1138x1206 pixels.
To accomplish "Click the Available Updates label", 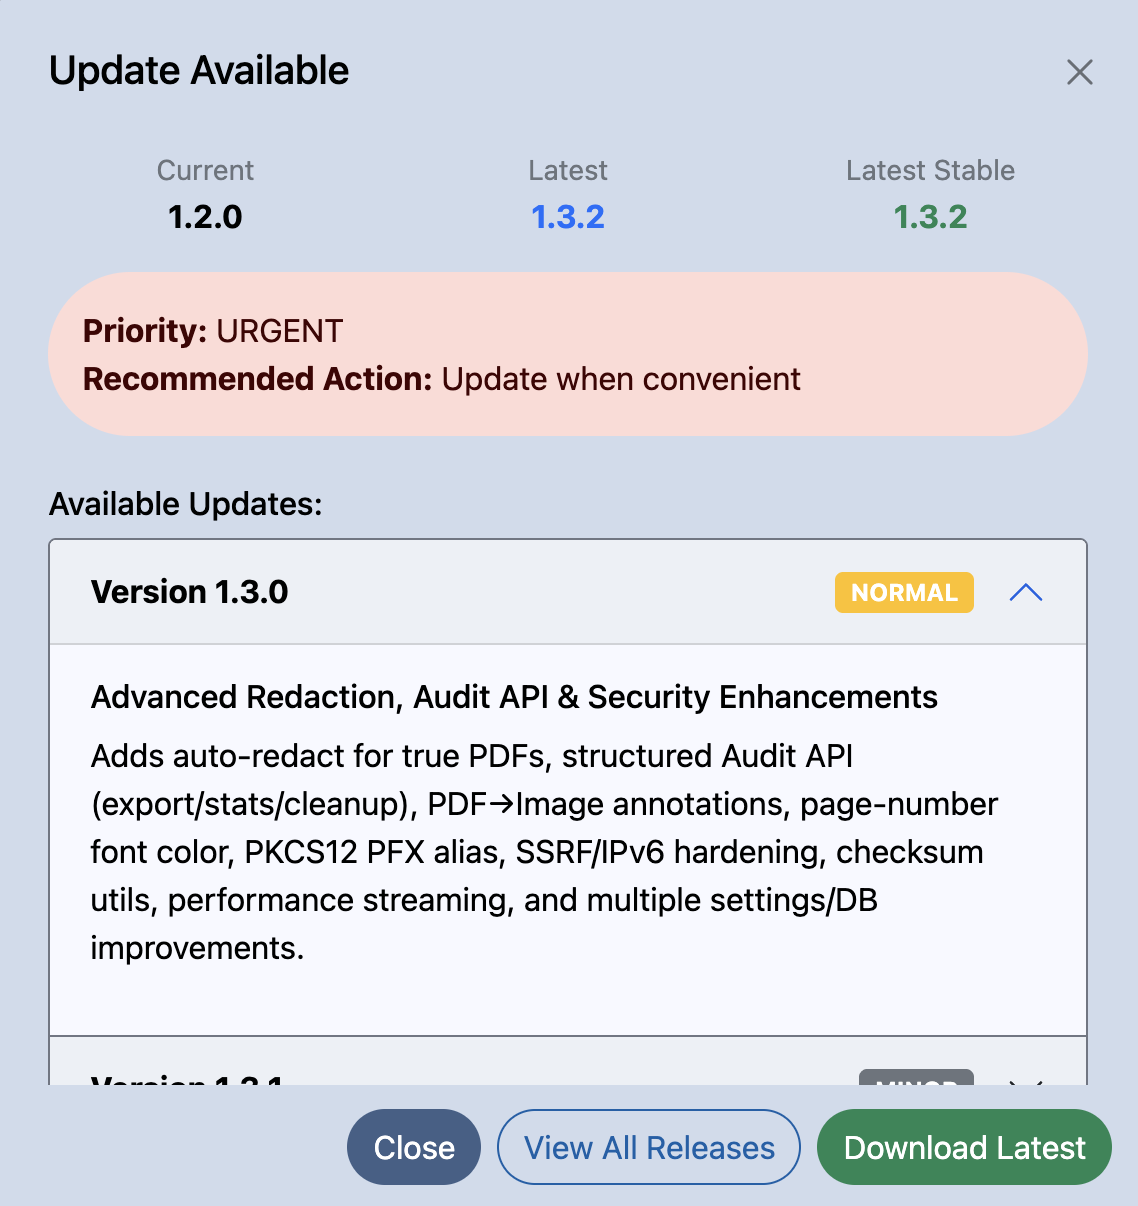I will [x=186, y=504].
